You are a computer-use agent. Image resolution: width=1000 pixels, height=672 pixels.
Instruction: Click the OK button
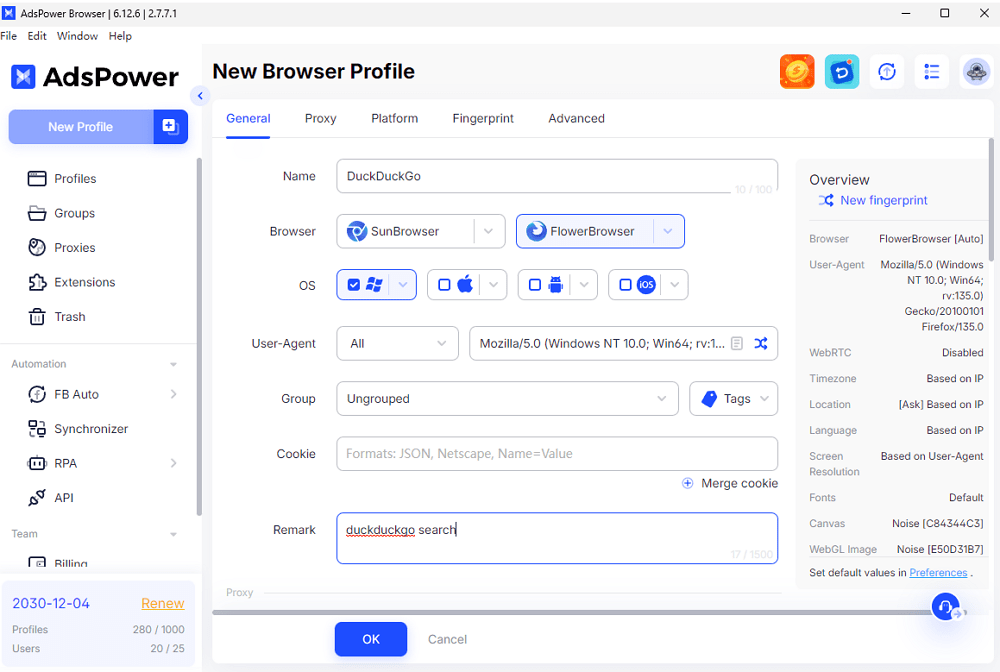point(371,639)
